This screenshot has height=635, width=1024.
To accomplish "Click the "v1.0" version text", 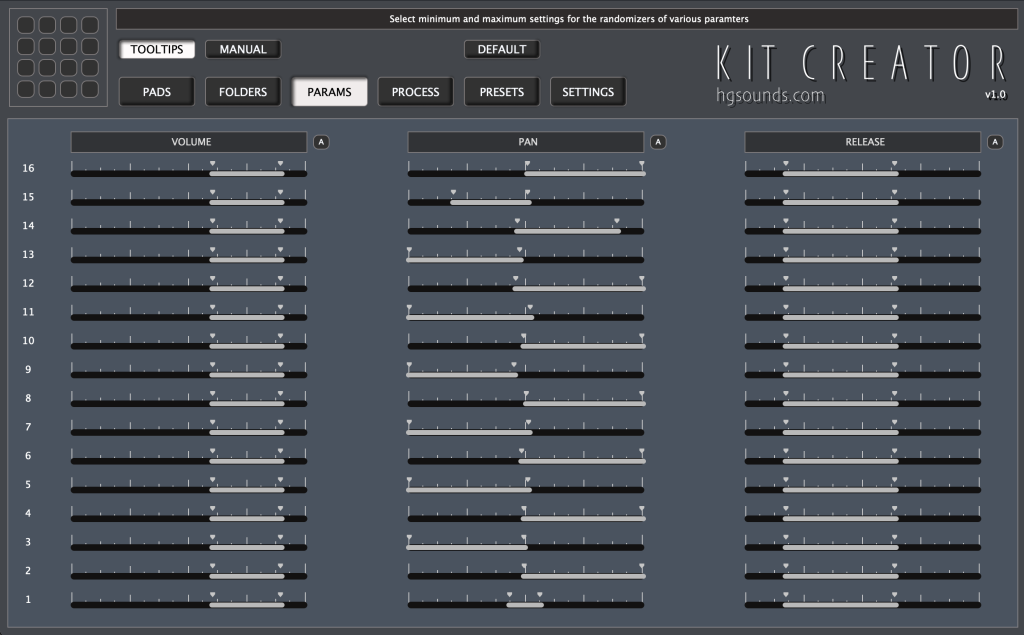I will coord(995,95).
